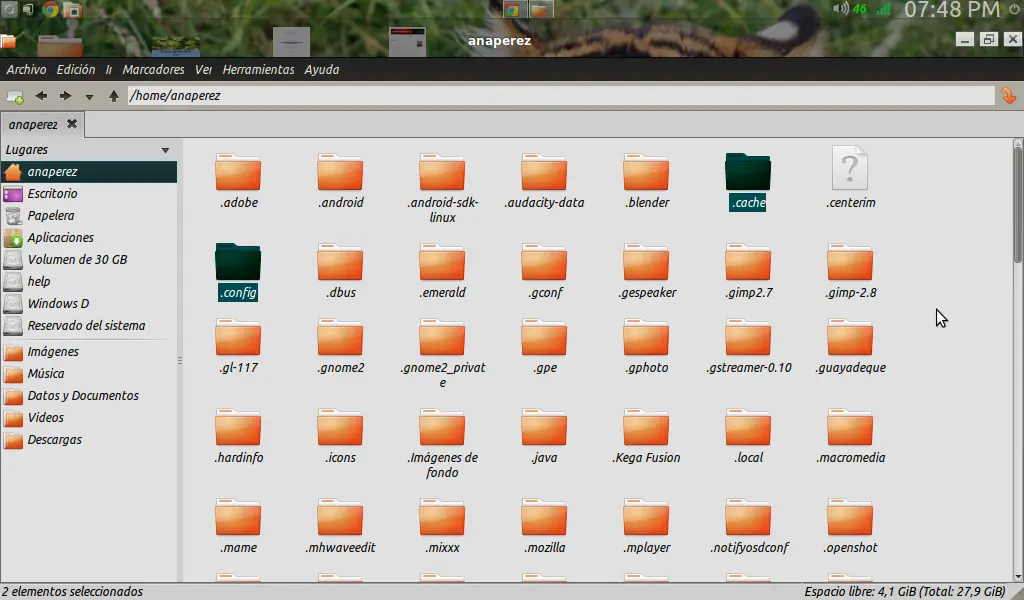Screen dimensions: 1024x600
Task: Click the 07:48 PM clock
Action: pyautogui.click(x=952, y=9)
